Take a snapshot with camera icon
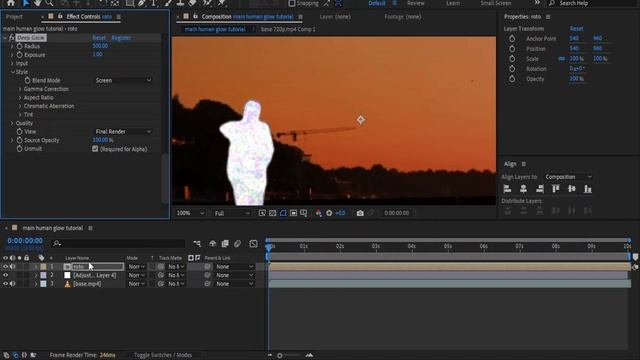The image size is (640, 360). click(x=360, y=213)
